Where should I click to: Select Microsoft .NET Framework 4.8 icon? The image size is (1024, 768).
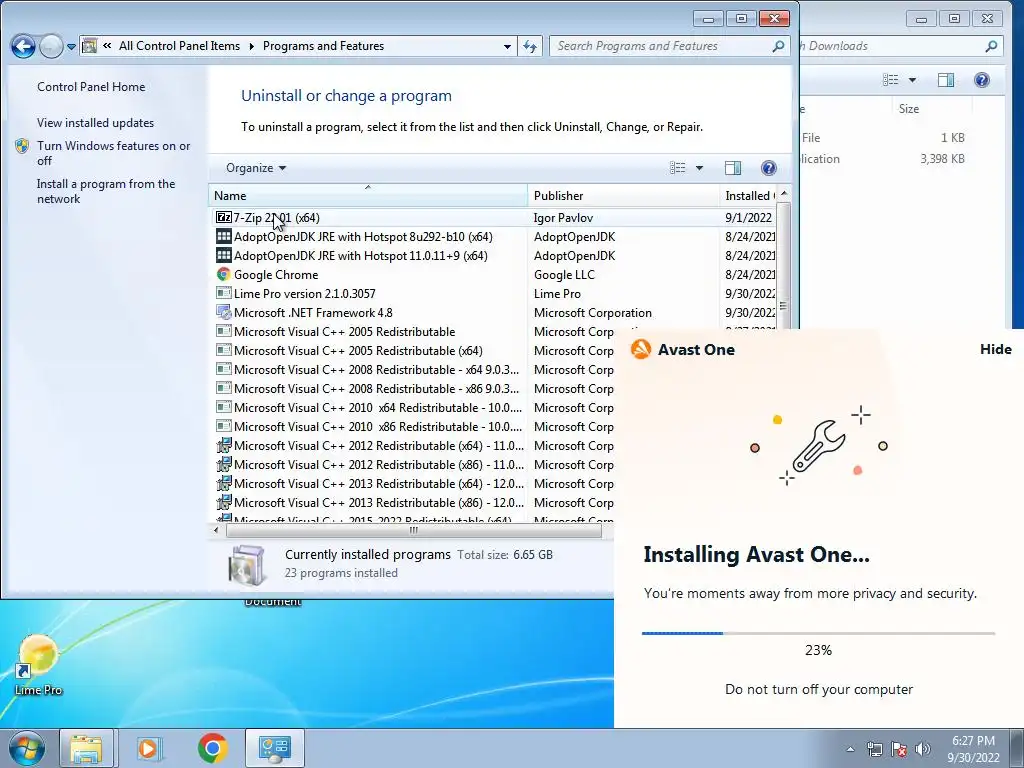click(x=223, y=312)
